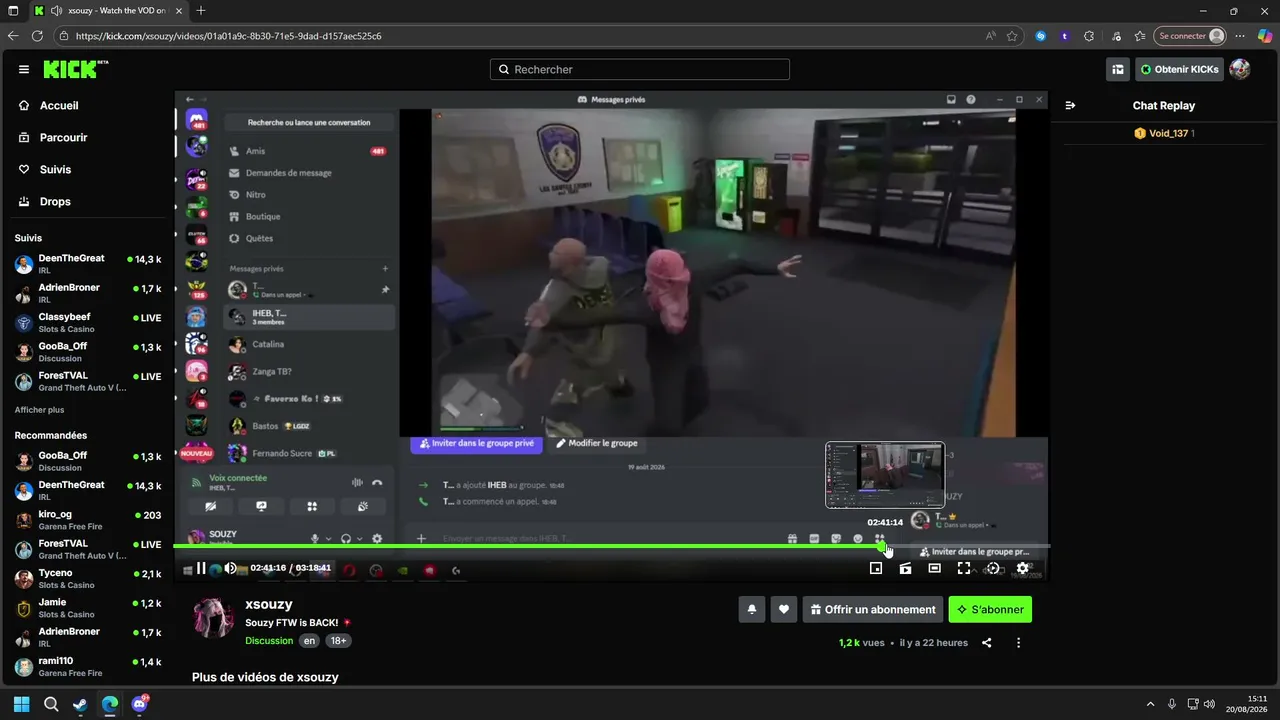
Task: Collapse the Chat Replay panel
Action: (x=1071, y=105)
